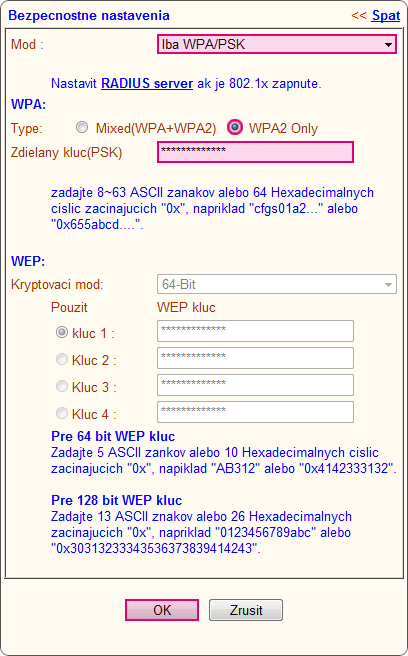Image resolution: width=408 pixels, height=656 pixels.
Task: Choose the Kluc 2 radio button
Action: tap(62, 359)
